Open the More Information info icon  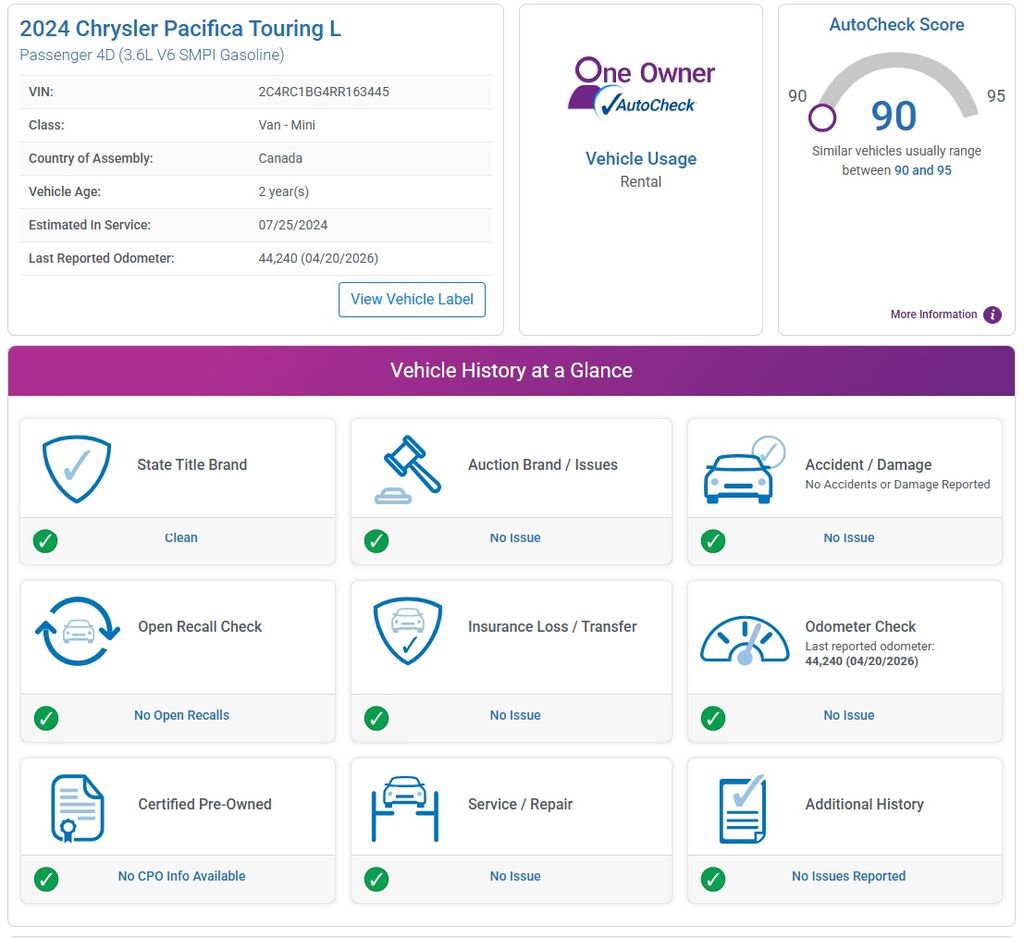pos(992,315)
